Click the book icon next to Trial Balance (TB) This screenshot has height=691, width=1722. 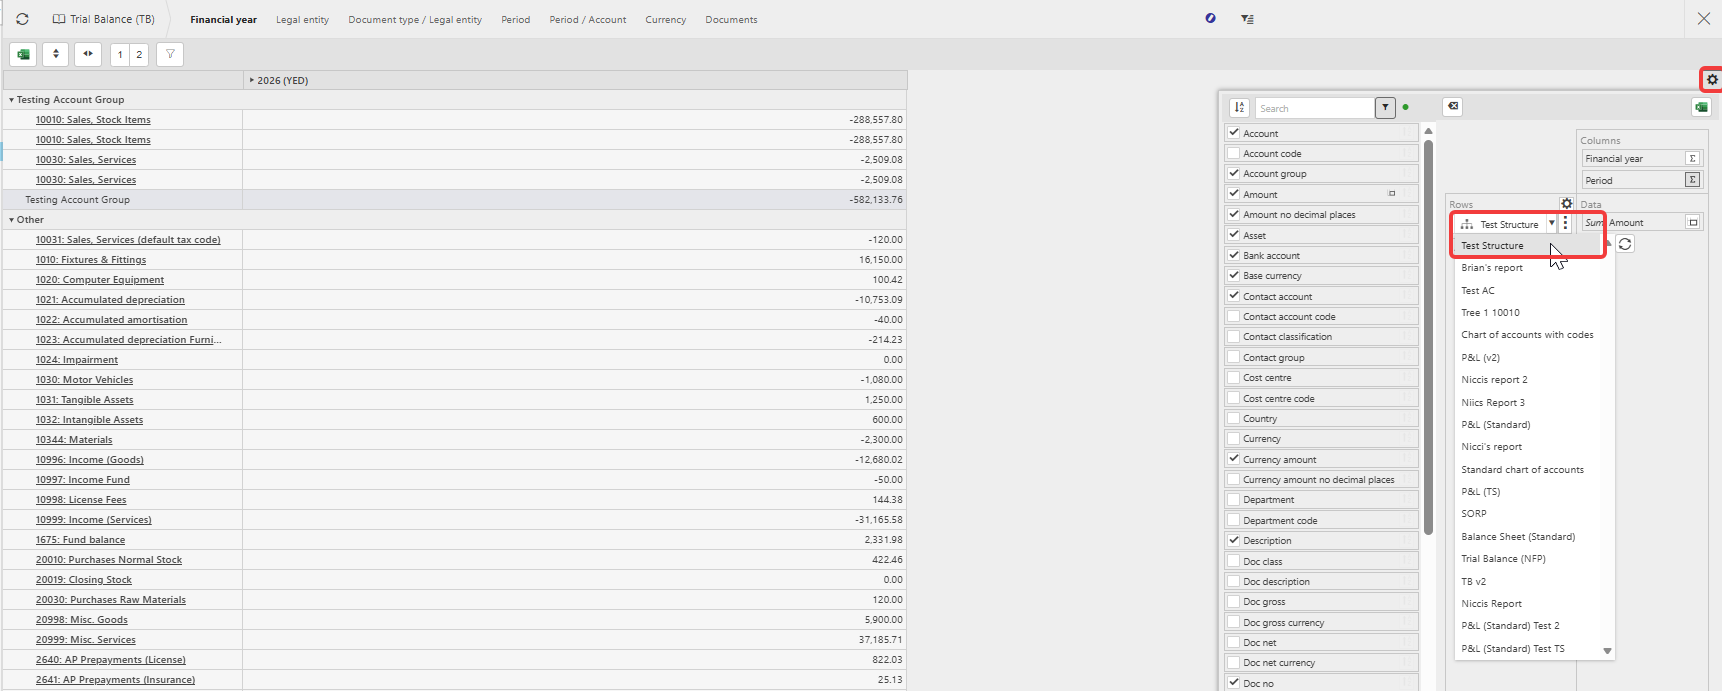[59, 19]
